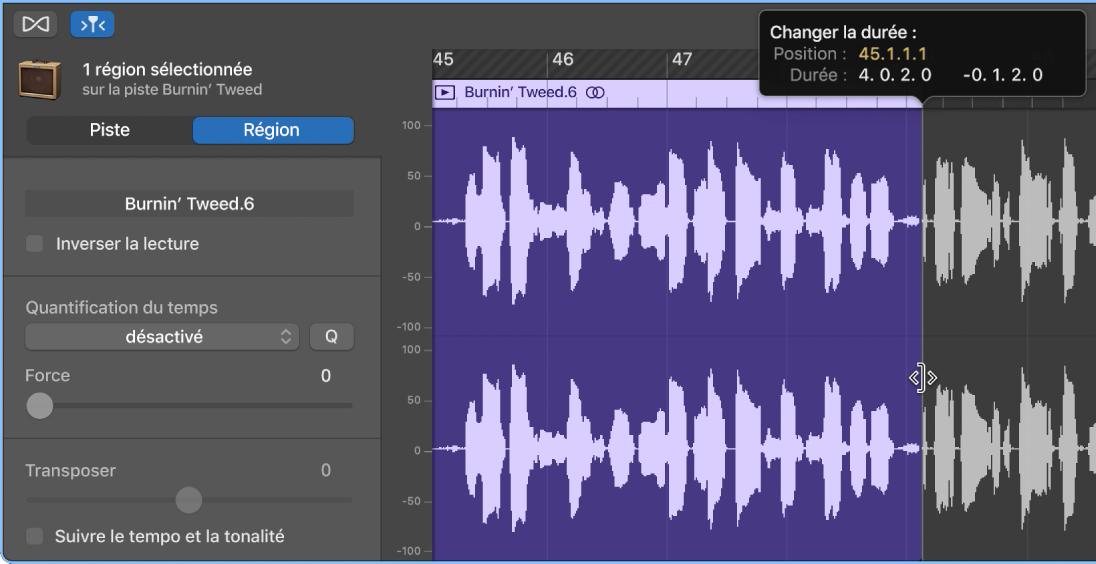Viewport: 1096px width, 564px height.
Task: Click the Burnin' Tweed.6 label in the region header
Action: (x=520, y=93)
